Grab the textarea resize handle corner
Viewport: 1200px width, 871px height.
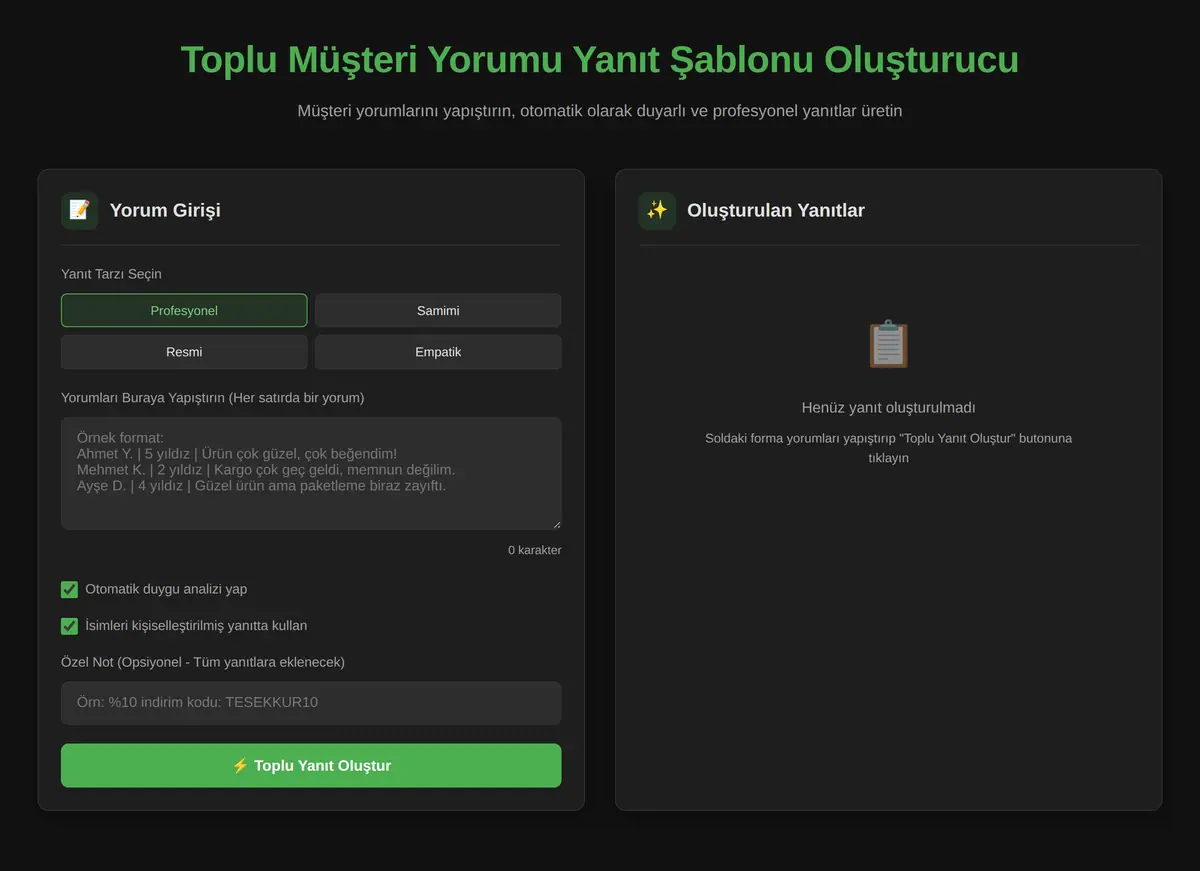click(555, 523)
